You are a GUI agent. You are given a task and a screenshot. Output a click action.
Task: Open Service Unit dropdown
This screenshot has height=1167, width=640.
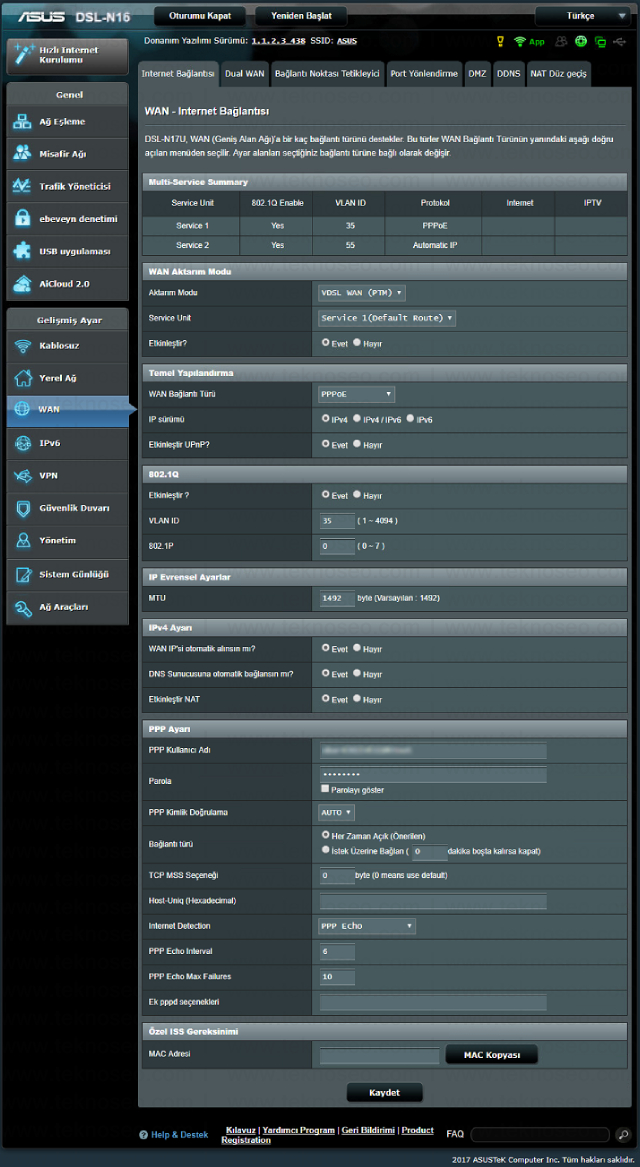(387, 318)
